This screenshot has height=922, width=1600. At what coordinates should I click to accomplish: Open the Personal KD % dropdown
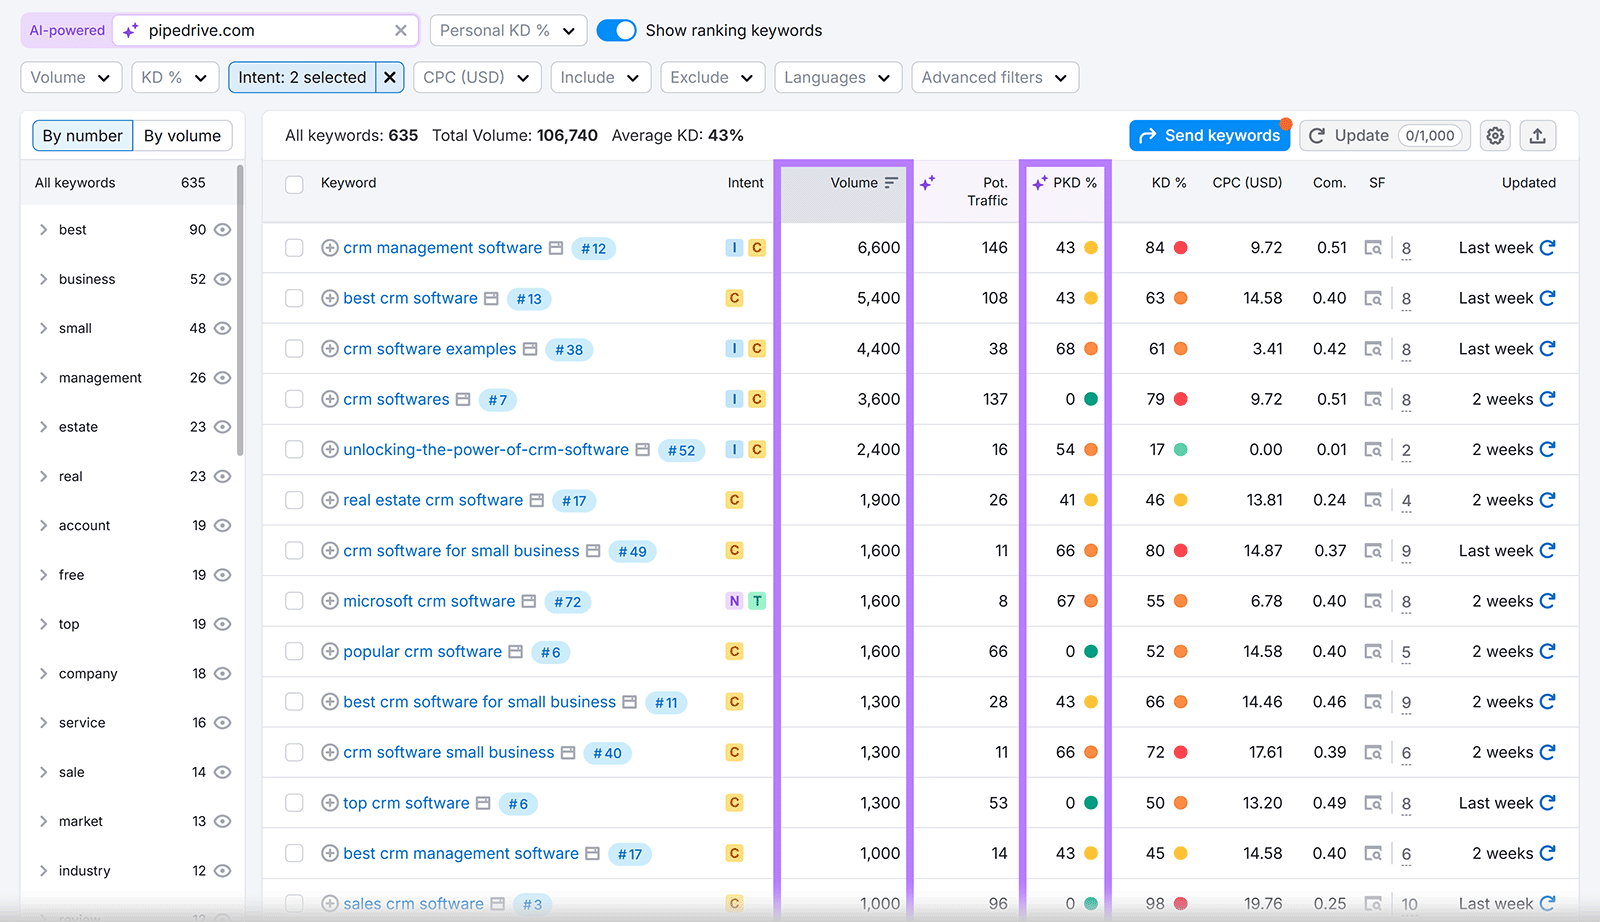tap(508, 31)
